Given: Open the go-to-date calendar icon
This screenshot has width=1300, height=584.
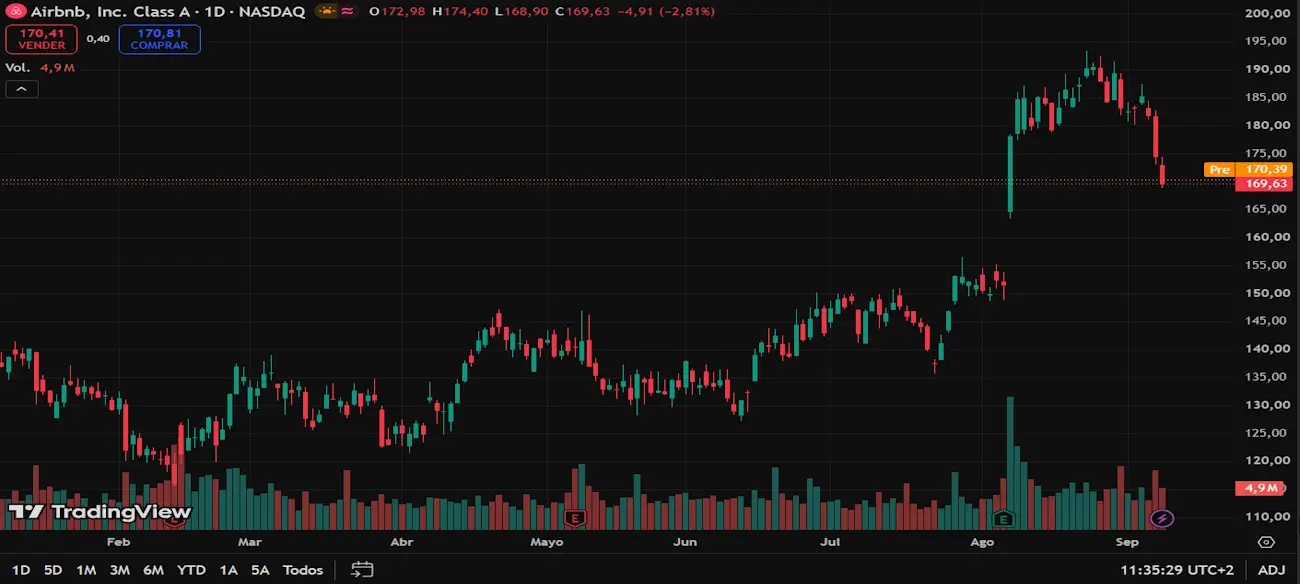Looking at the screenshot, I should click(x=362, y=570).
